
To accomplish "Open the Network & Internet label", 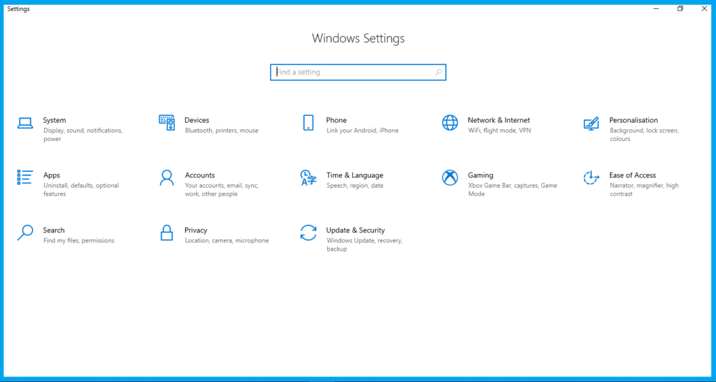I will (499, 120).
